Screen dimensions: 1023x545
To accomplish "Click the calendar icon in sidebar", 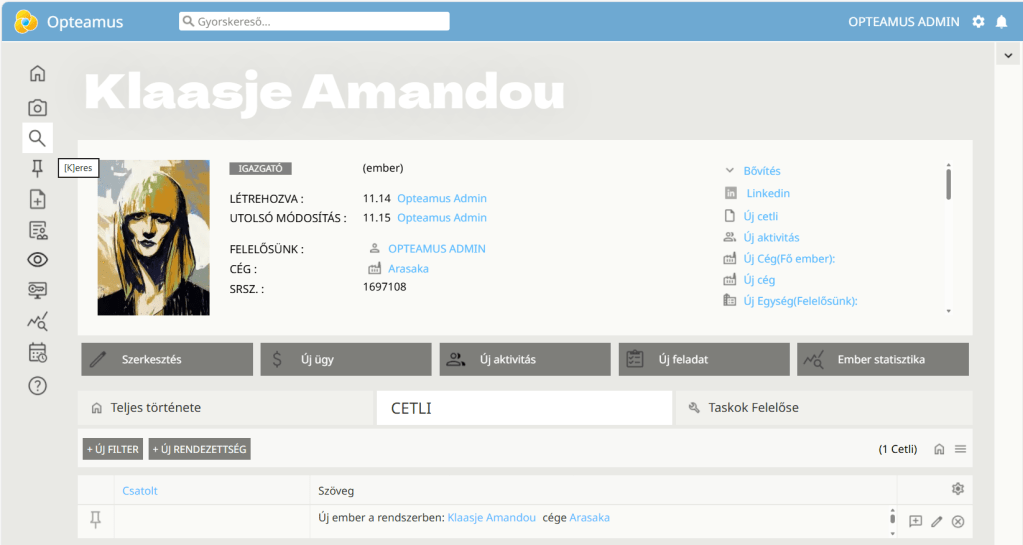I will point(37,352).
